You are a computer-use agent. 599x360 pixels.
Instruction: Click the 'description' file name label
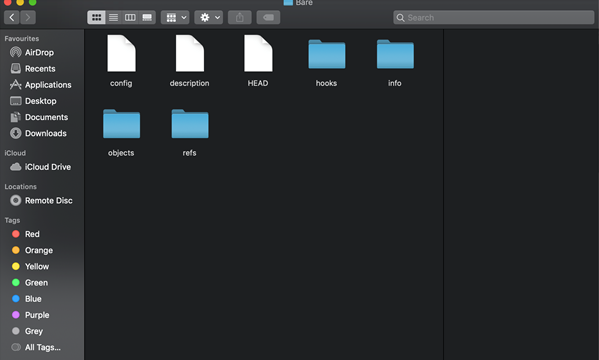tap(189, 83)
